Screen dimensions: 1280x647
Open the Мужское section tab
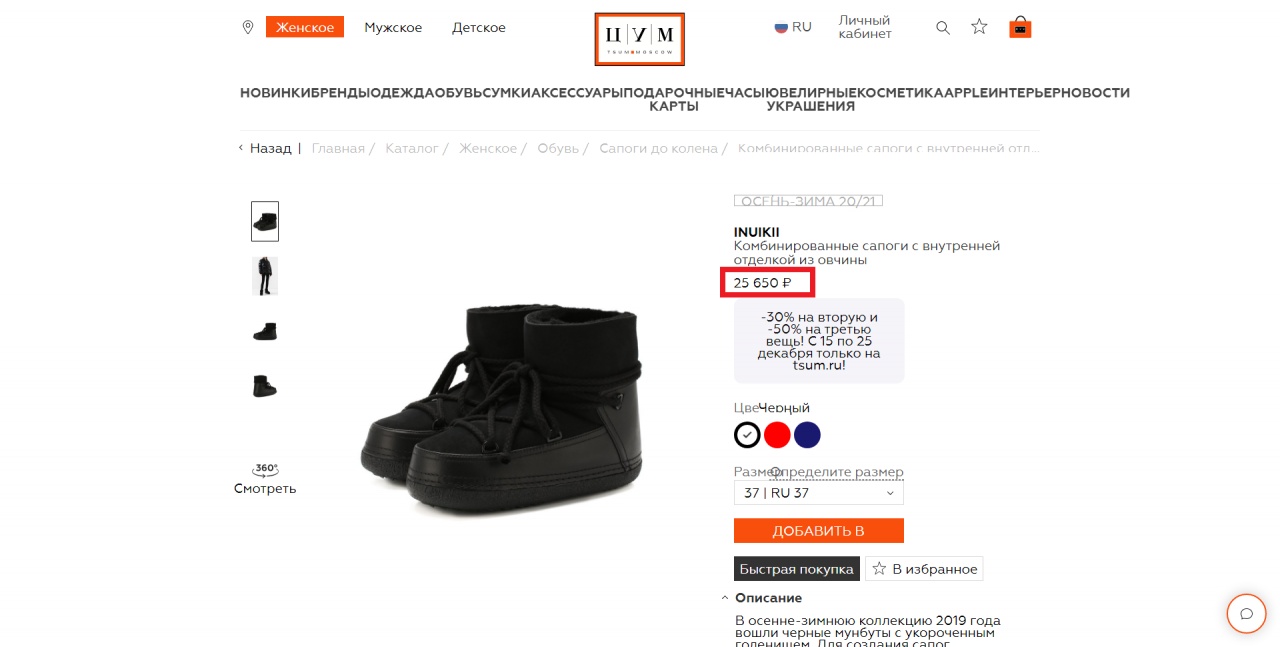[x=393, y=27]
